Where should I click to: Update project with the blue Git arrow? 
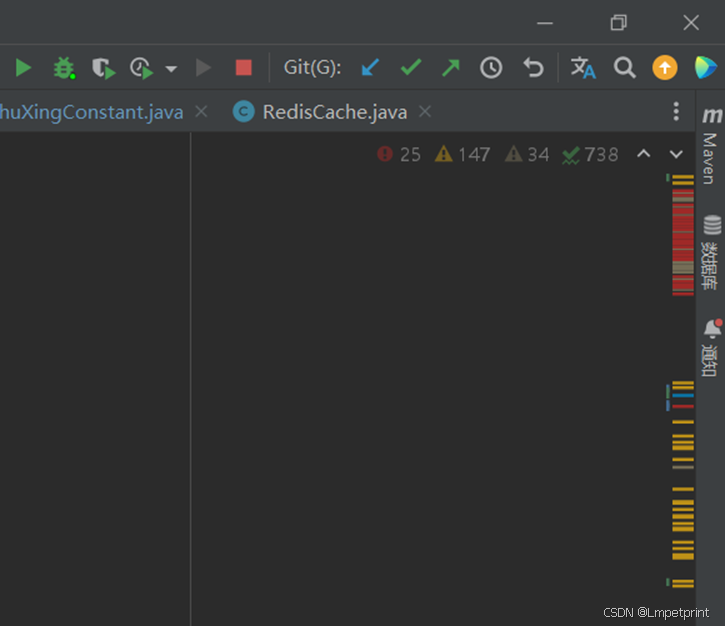[x=370, y=68]
